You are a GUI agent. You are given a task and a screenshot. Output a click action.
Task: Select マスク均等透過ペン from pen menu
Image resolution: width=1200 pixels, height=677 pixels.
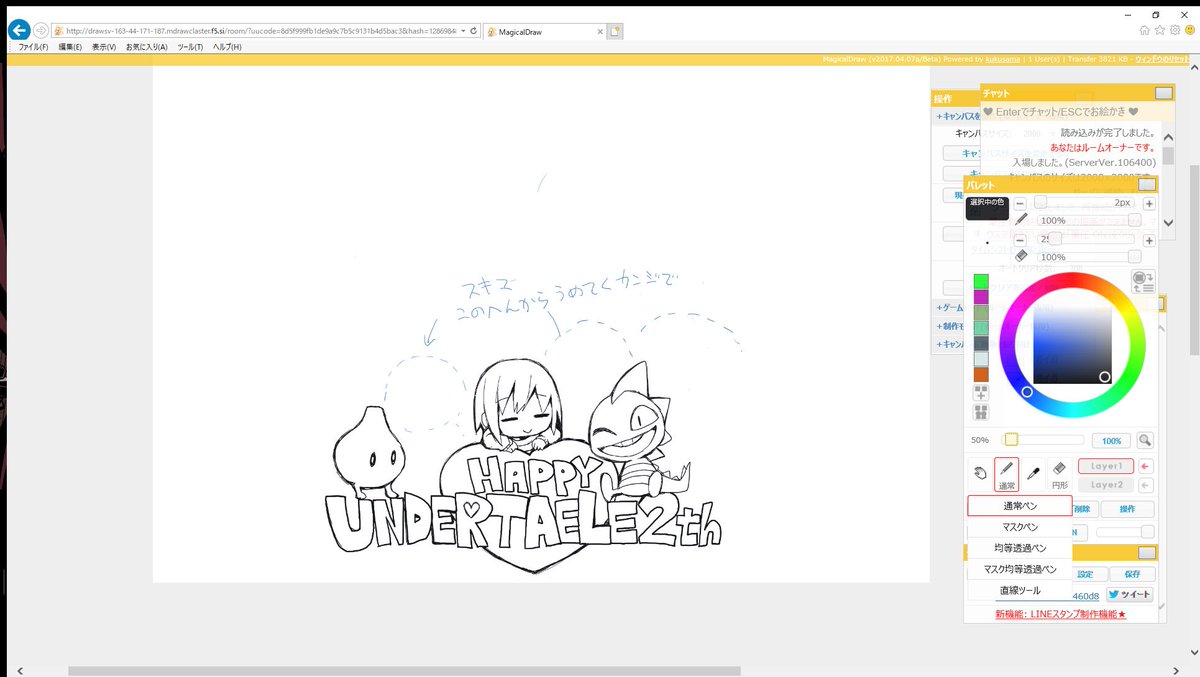(x=1020, y=569)
